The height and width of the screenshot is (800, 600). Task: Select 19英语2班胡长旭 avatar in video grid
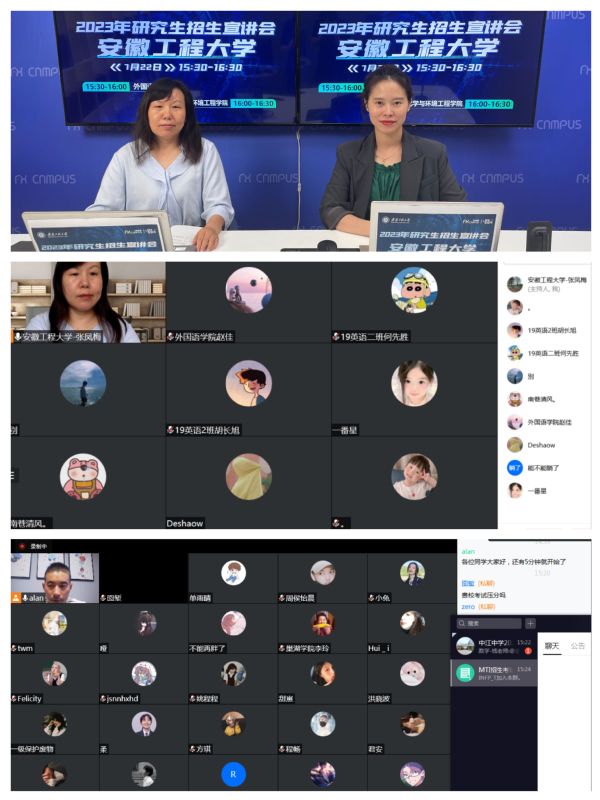(248, 383)
